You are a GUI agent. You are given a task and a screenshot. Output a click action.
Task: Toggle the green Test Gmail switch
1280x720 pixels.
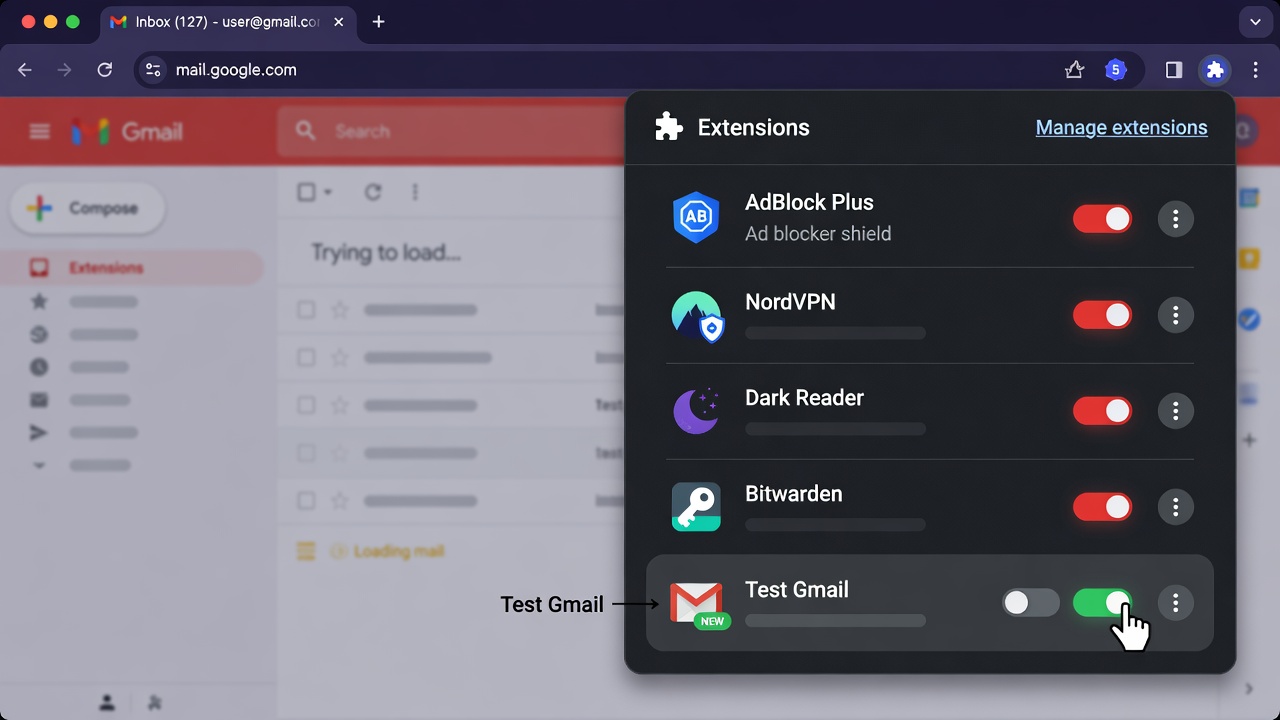(x=1102, y=602)
